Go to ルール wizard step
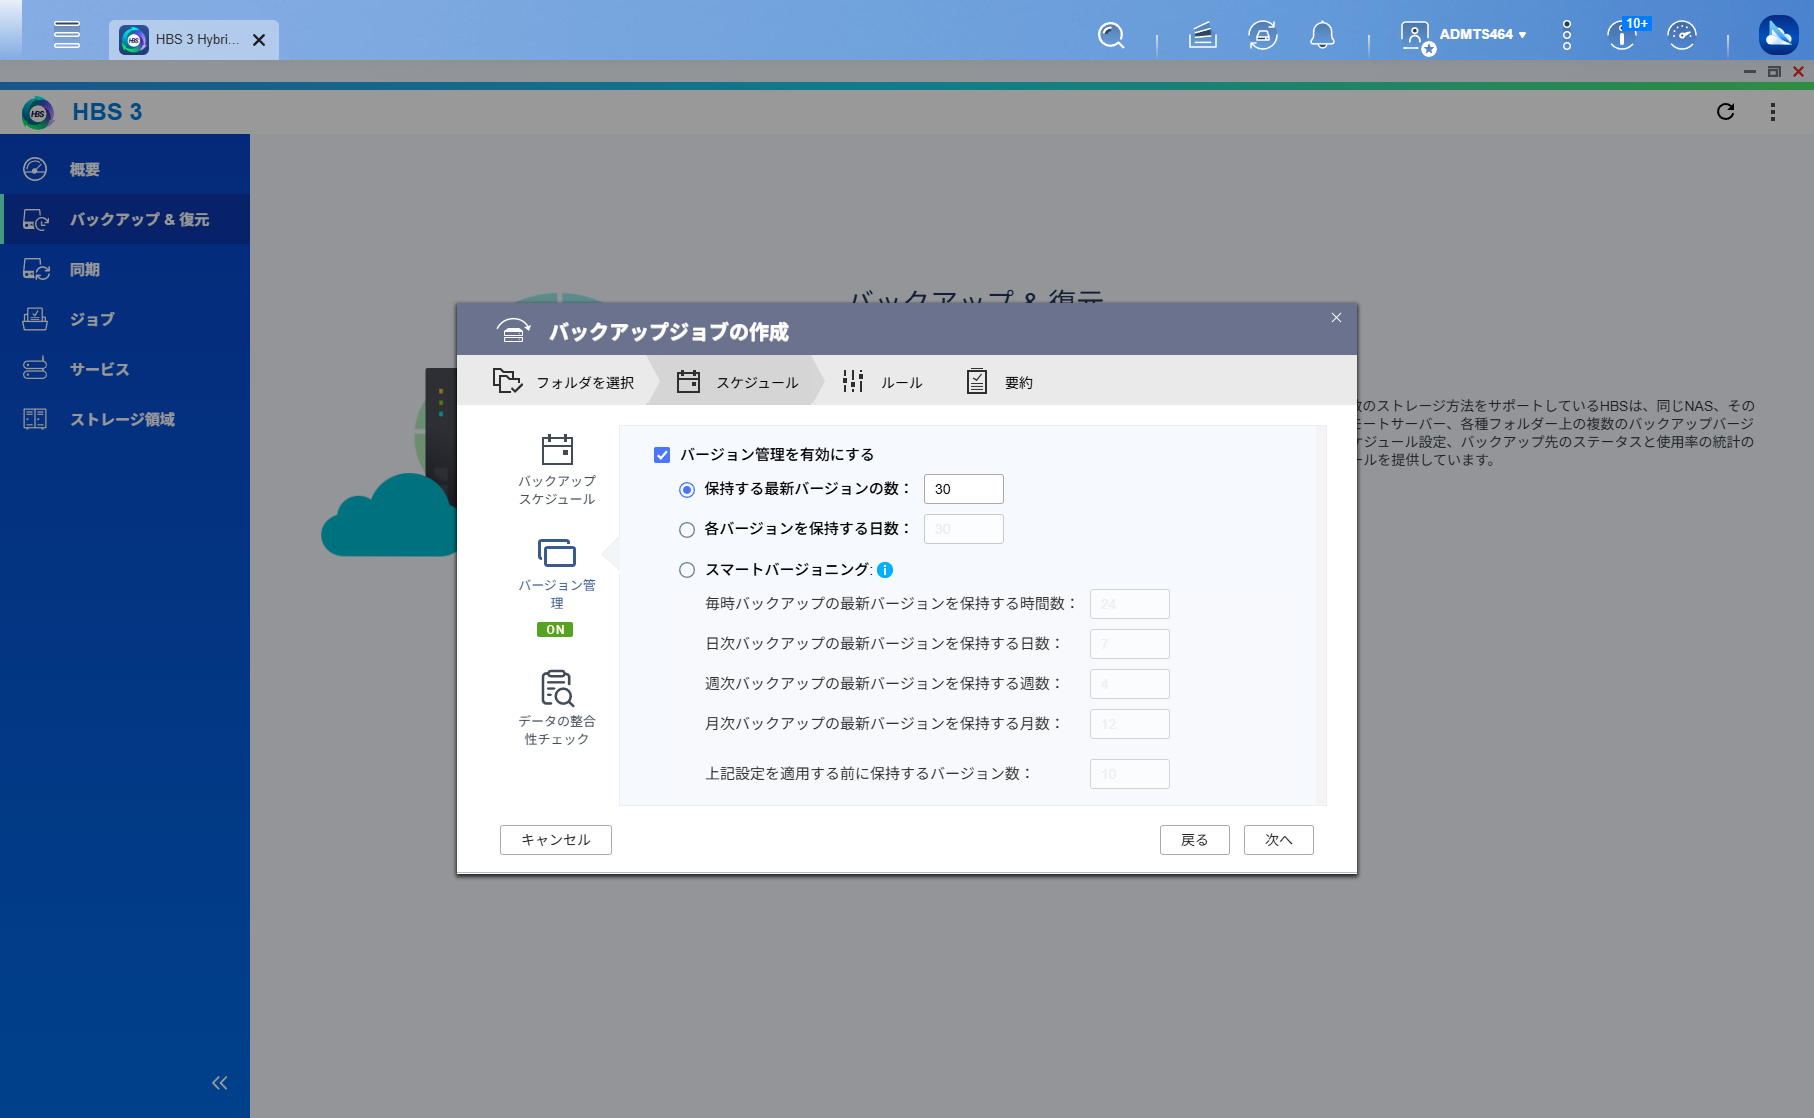Viewport: 1814px width, 1118px height. pyautogui.click(x=881, y=382)
